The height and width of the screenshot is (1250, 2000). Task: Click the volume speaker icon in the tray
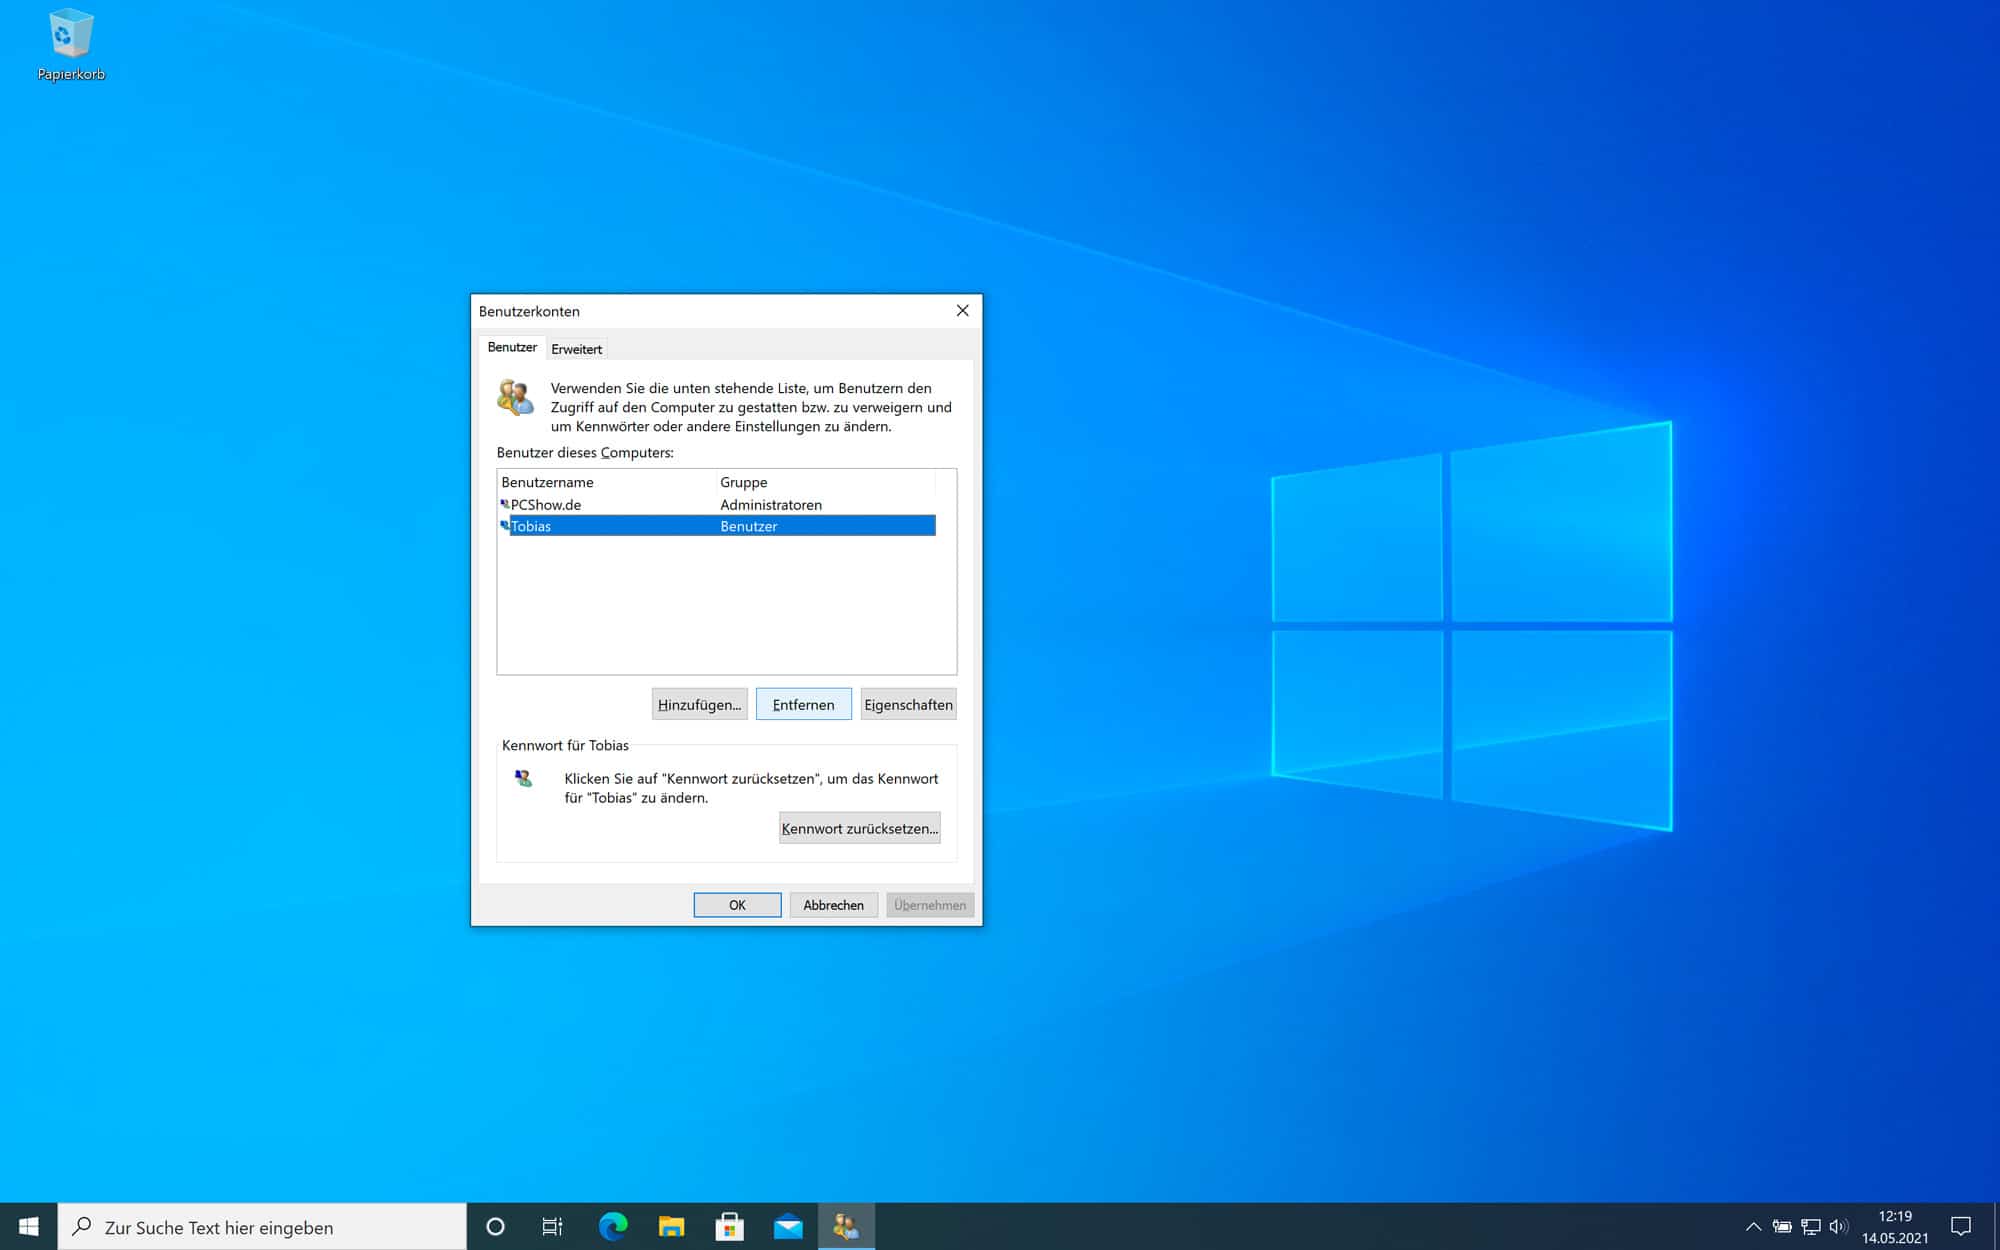1839,1224
